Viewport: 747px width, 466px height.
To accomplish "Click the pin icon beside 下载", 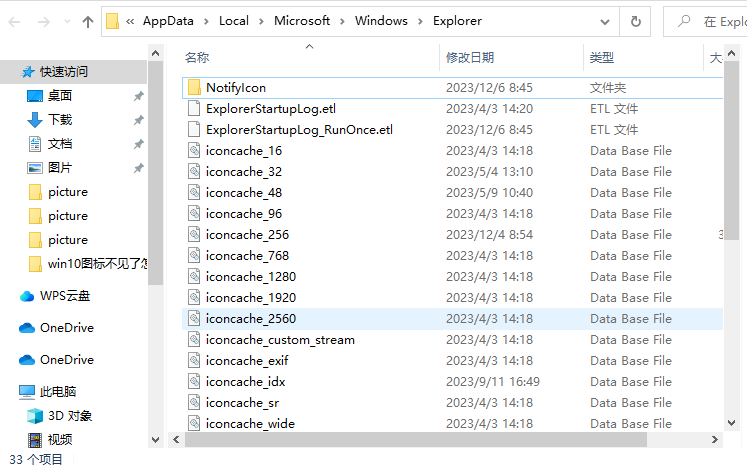I will 138,120.
